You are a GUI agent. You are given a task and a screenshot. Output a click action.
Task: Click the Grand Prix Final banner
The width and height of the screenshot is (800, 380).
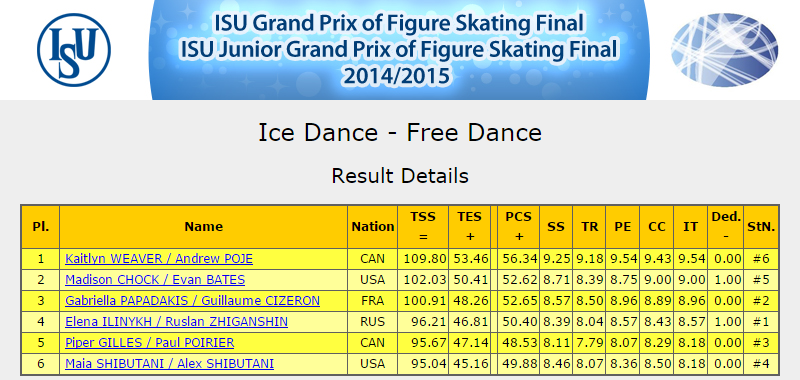coord(399,49)
